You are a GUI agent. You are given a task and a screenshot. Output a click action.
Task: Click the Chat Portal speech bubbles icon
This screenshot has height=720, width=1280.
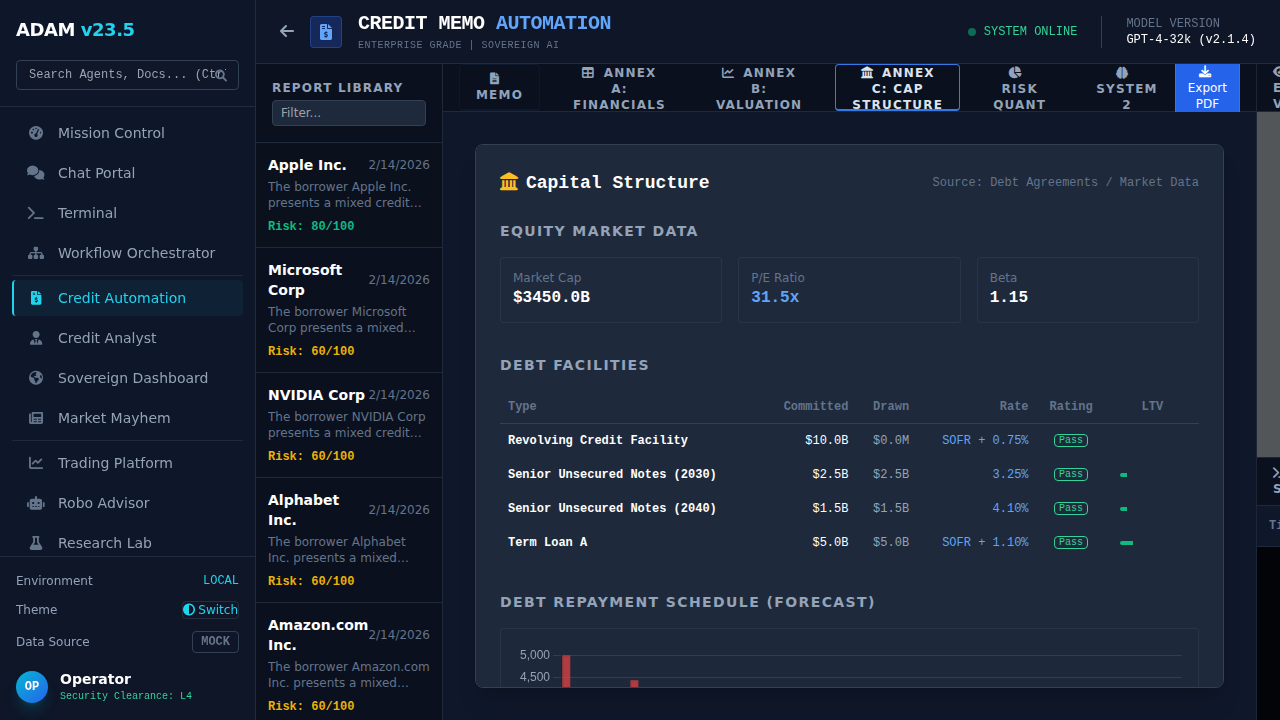(x=36, y=173)
